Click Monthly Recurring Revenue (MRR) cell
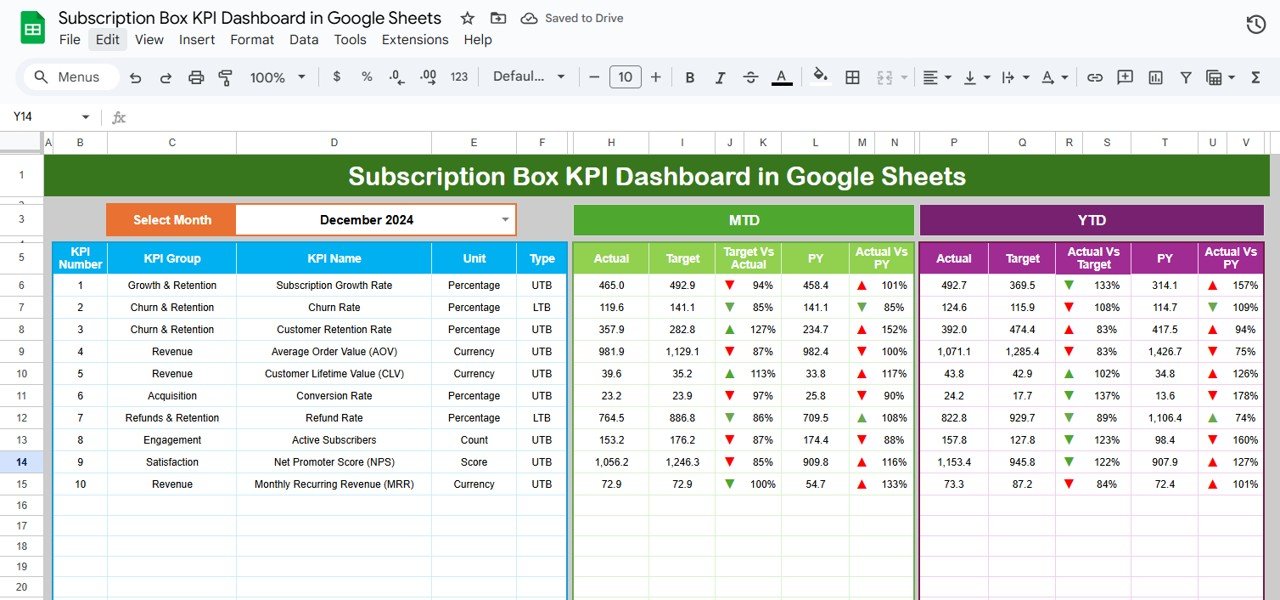The width and height of the screenshot is (1280, 600). 334,484
